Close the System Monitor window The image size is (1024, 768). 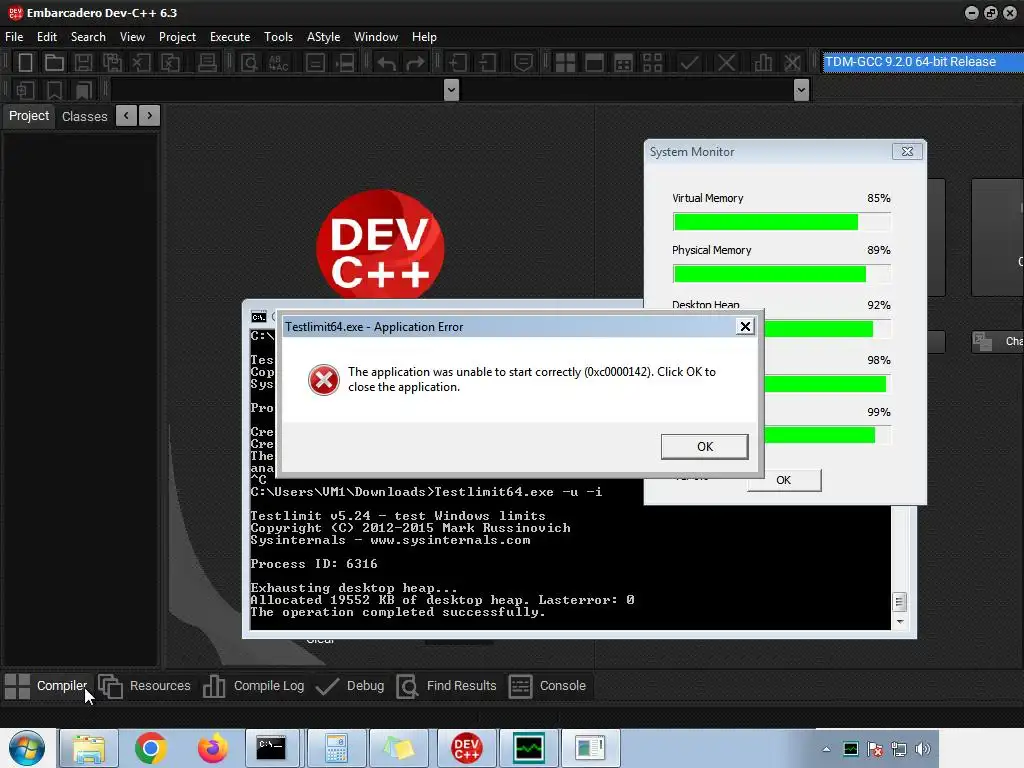[907, 152]
